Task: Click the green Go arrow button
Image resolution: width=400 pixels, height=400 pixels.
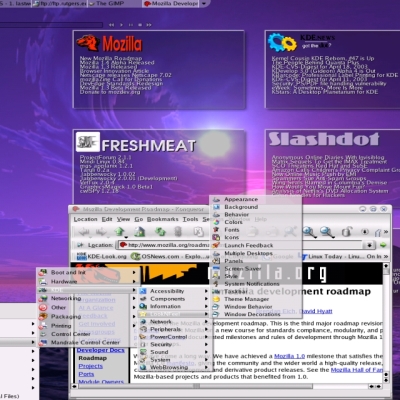Action: pos(383,245)
